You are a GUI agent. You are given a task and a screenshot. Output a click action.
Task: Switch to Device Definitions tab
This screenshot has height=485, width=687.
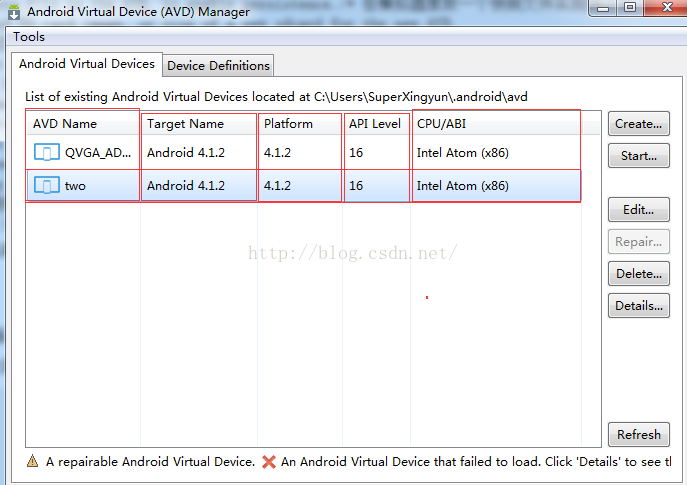pyautogui.click(x=218, y=66)
